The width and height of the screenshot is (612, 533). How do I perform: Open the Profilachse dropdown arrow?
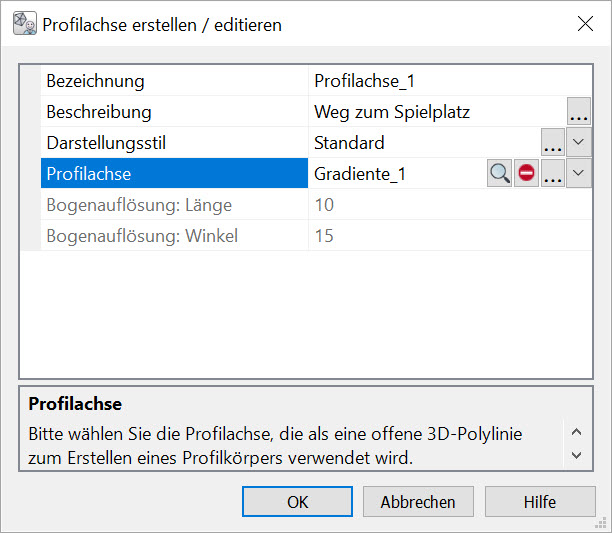click(x=579, y=173)
